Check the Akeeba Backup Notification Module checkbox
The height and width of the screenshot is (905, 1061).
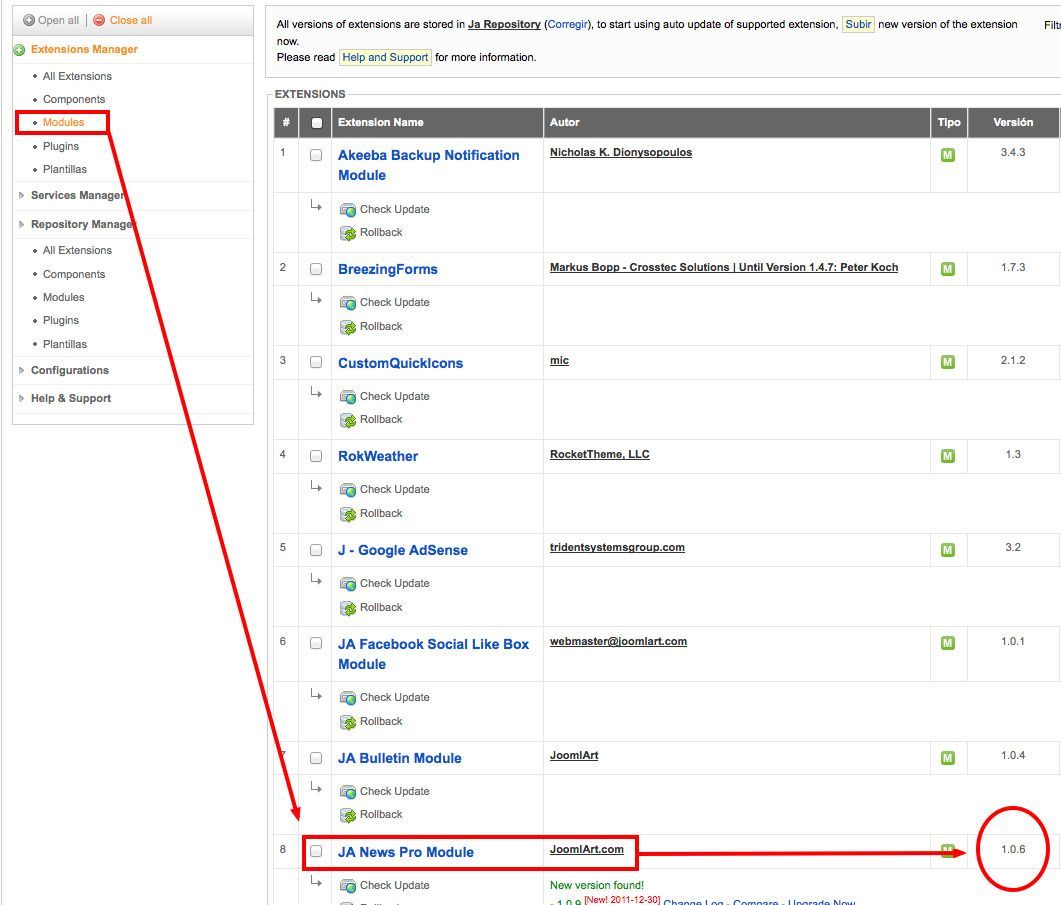click(x=316, y=155)
